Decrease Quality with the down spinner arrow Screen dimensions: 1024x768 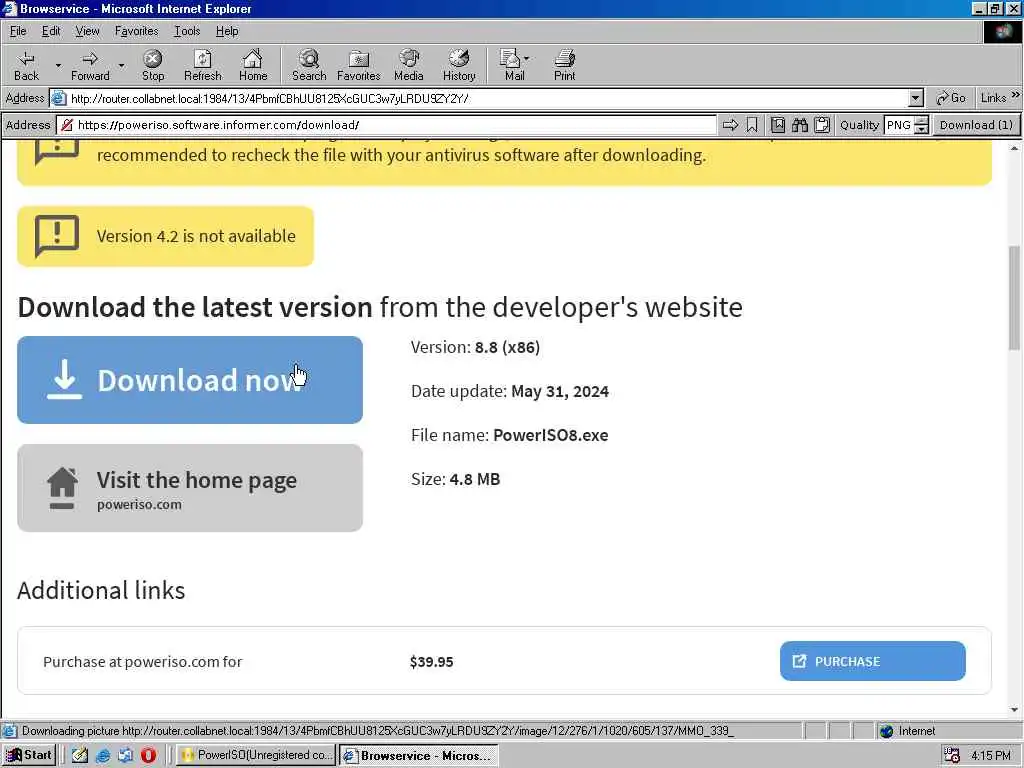[921, 129]
